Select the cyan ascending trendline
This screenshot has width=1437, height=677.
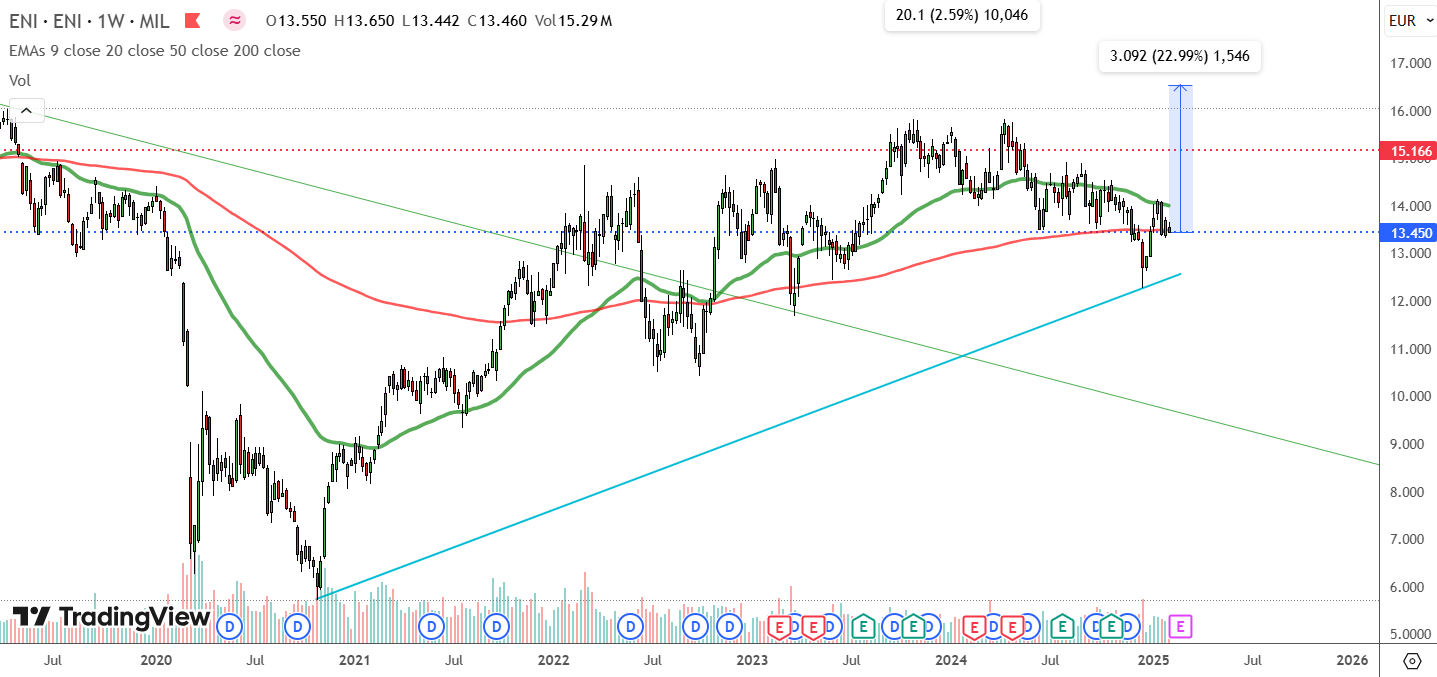[748, 436]
